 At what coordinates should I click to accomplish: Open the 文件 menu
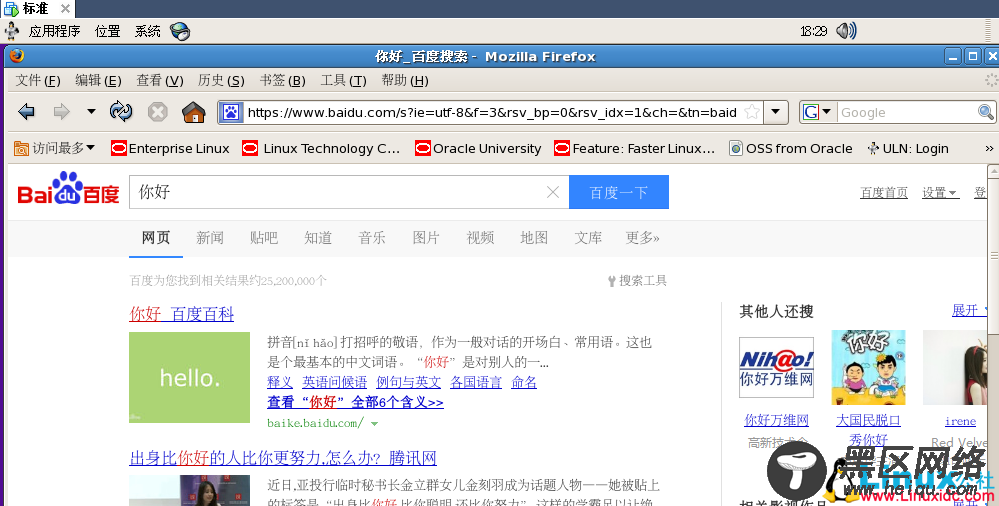[x=38, y=80]
